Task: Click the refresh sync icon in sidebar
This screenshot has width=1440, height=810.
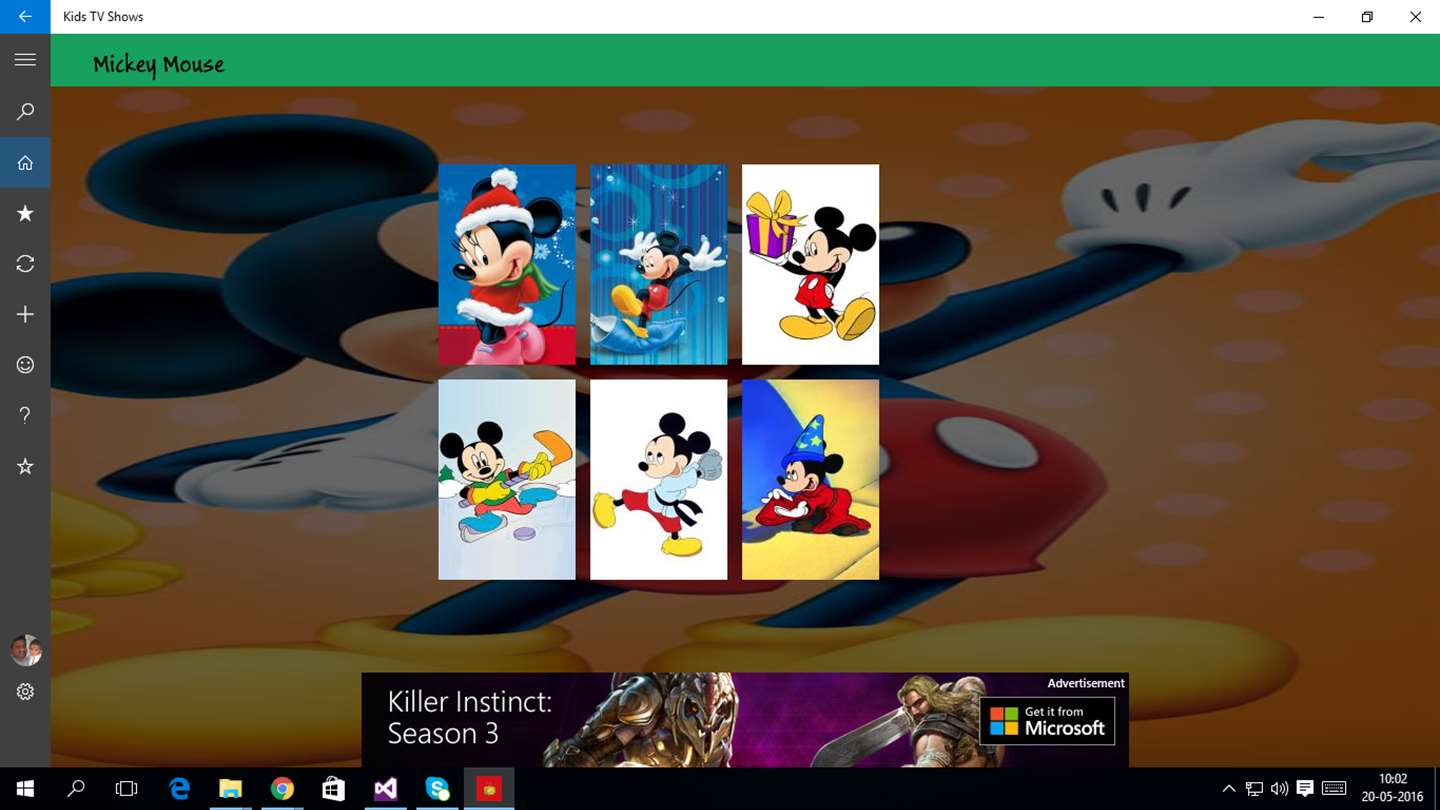Action: 25,264
